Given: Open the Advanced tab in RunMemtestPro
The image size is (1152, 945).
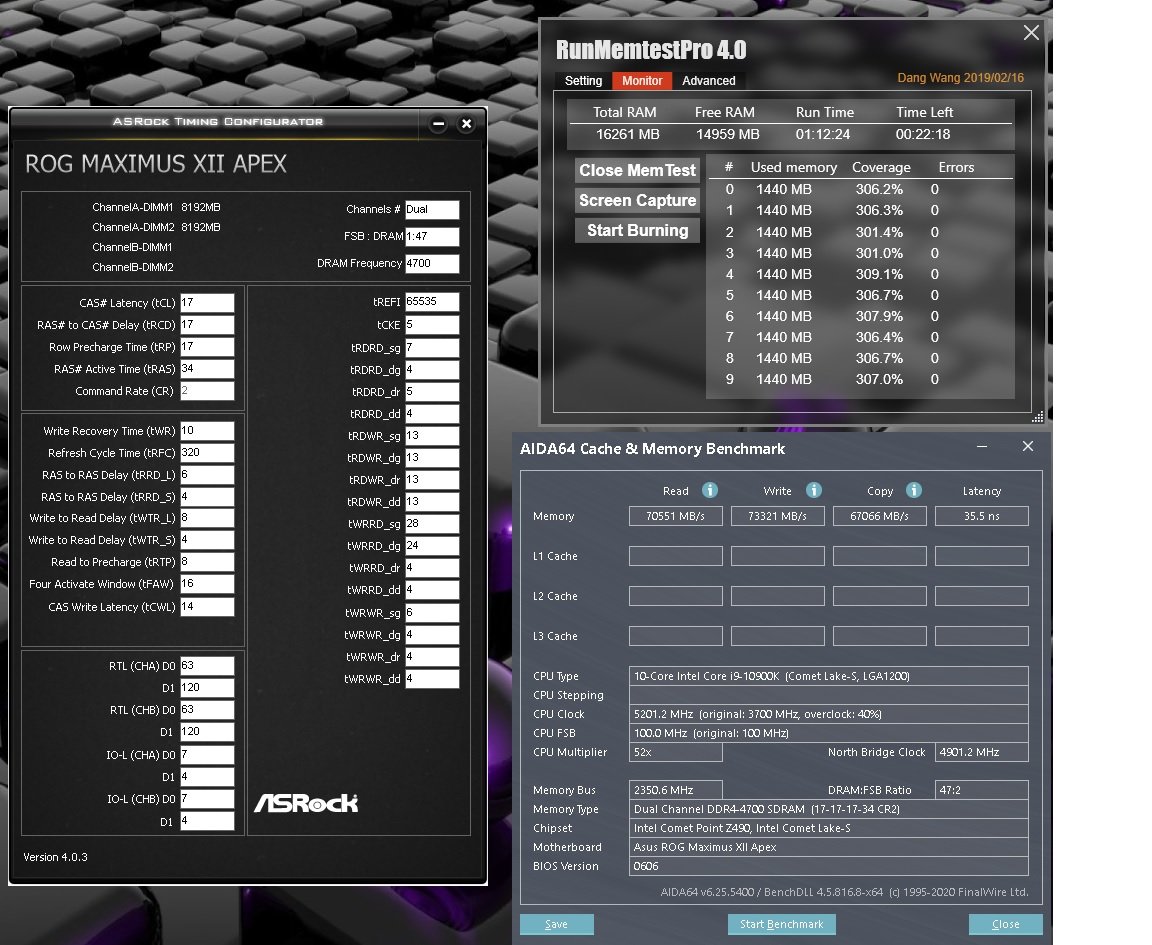Looking at the screenshot, I should point(708,81).
